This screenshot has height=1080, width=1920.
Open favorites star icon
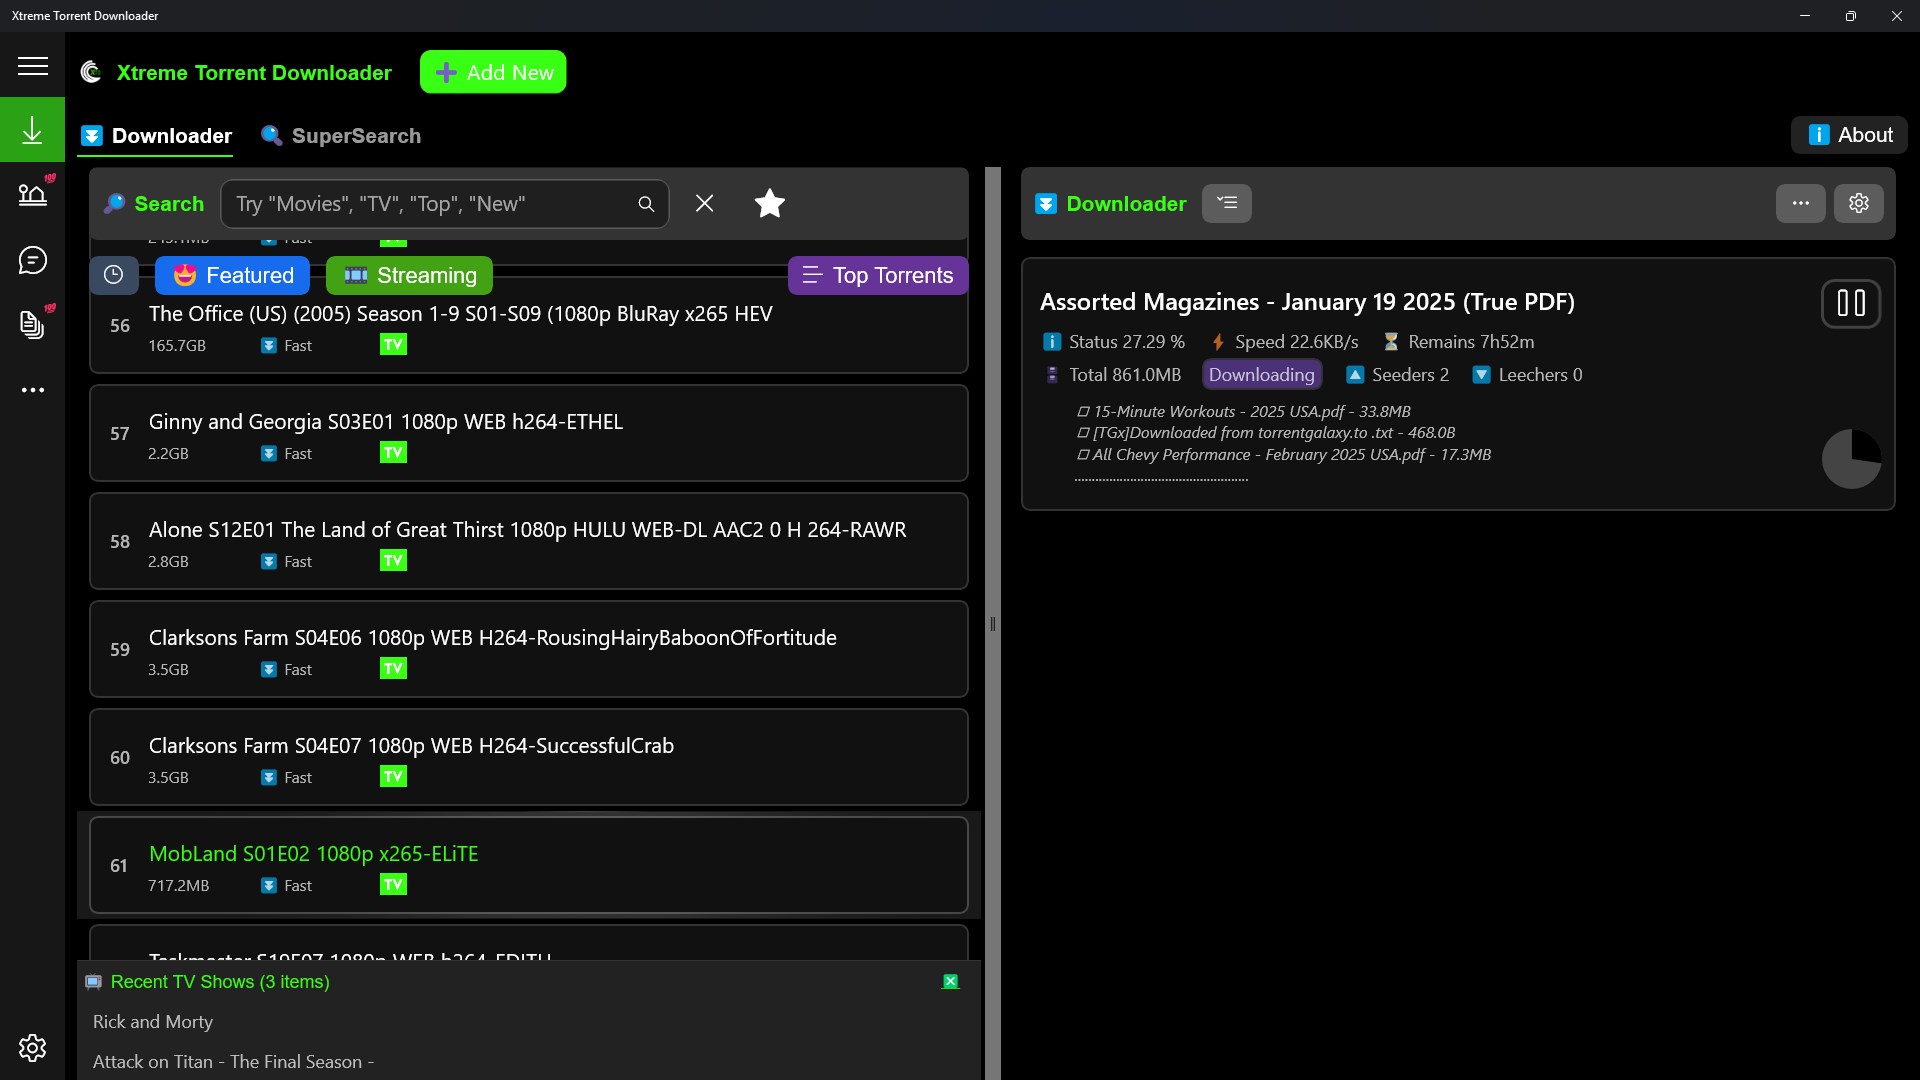769,204
